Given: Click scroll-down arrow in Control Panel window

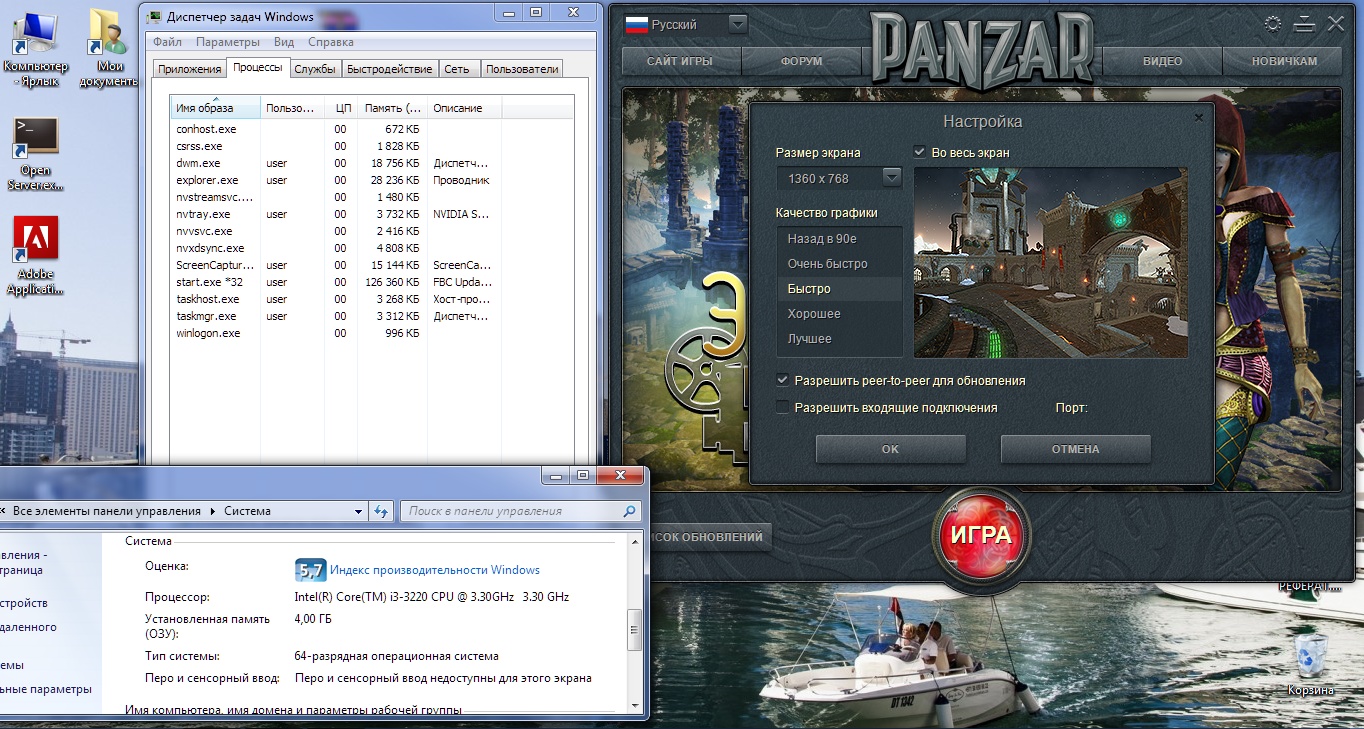Looking at the screenshot, I should click(634, 705).
